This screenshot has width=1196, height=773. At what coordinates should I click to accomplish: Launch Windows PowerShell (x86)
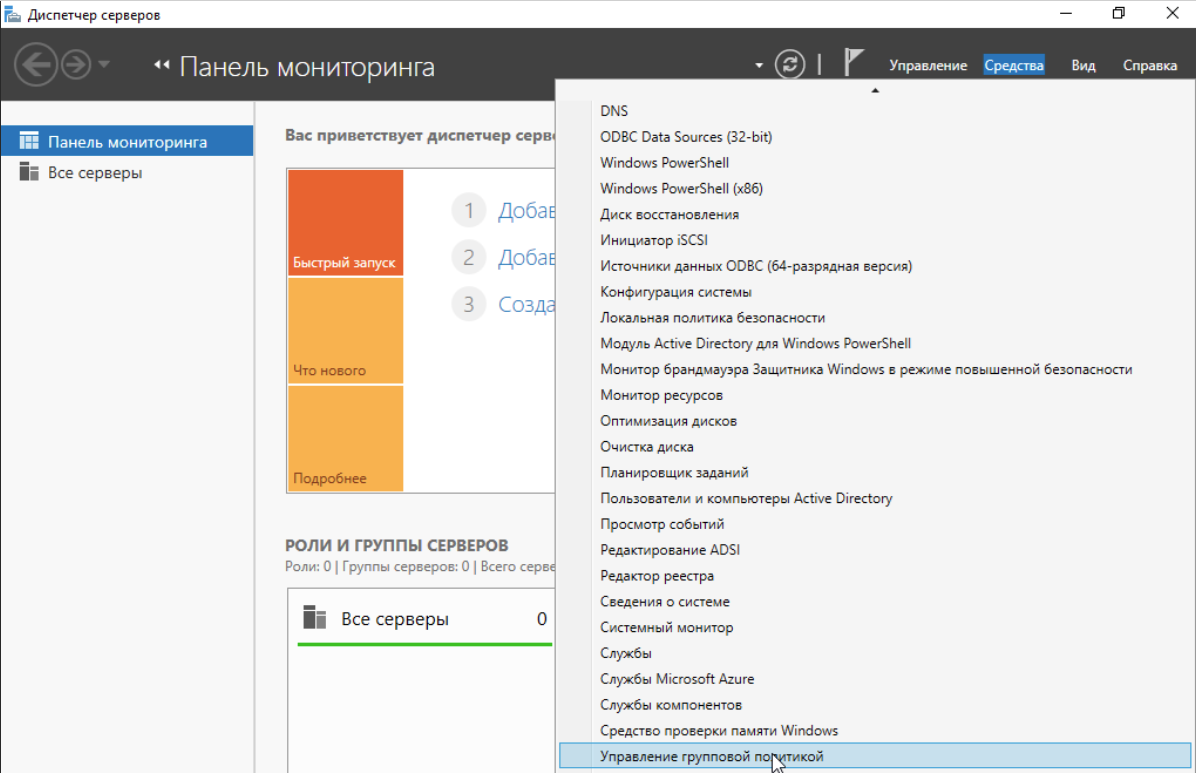875,188
